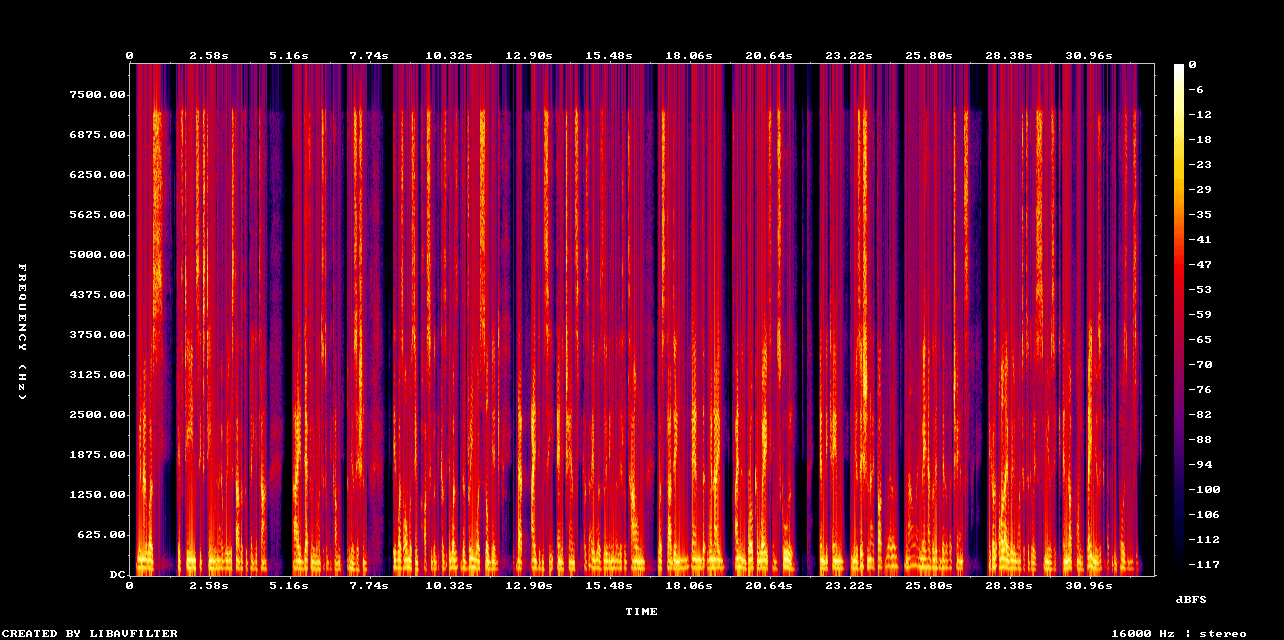This screenshot has height=640, width=1284.
Task: Click the 0 marker on top time axis
Action: 129,56
